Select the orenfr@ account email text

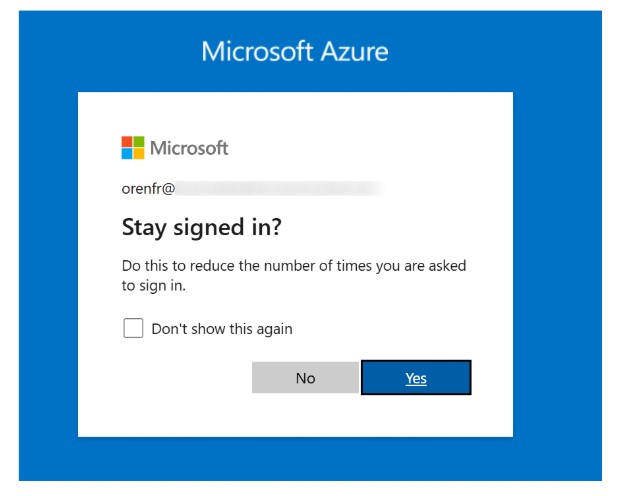148,188
